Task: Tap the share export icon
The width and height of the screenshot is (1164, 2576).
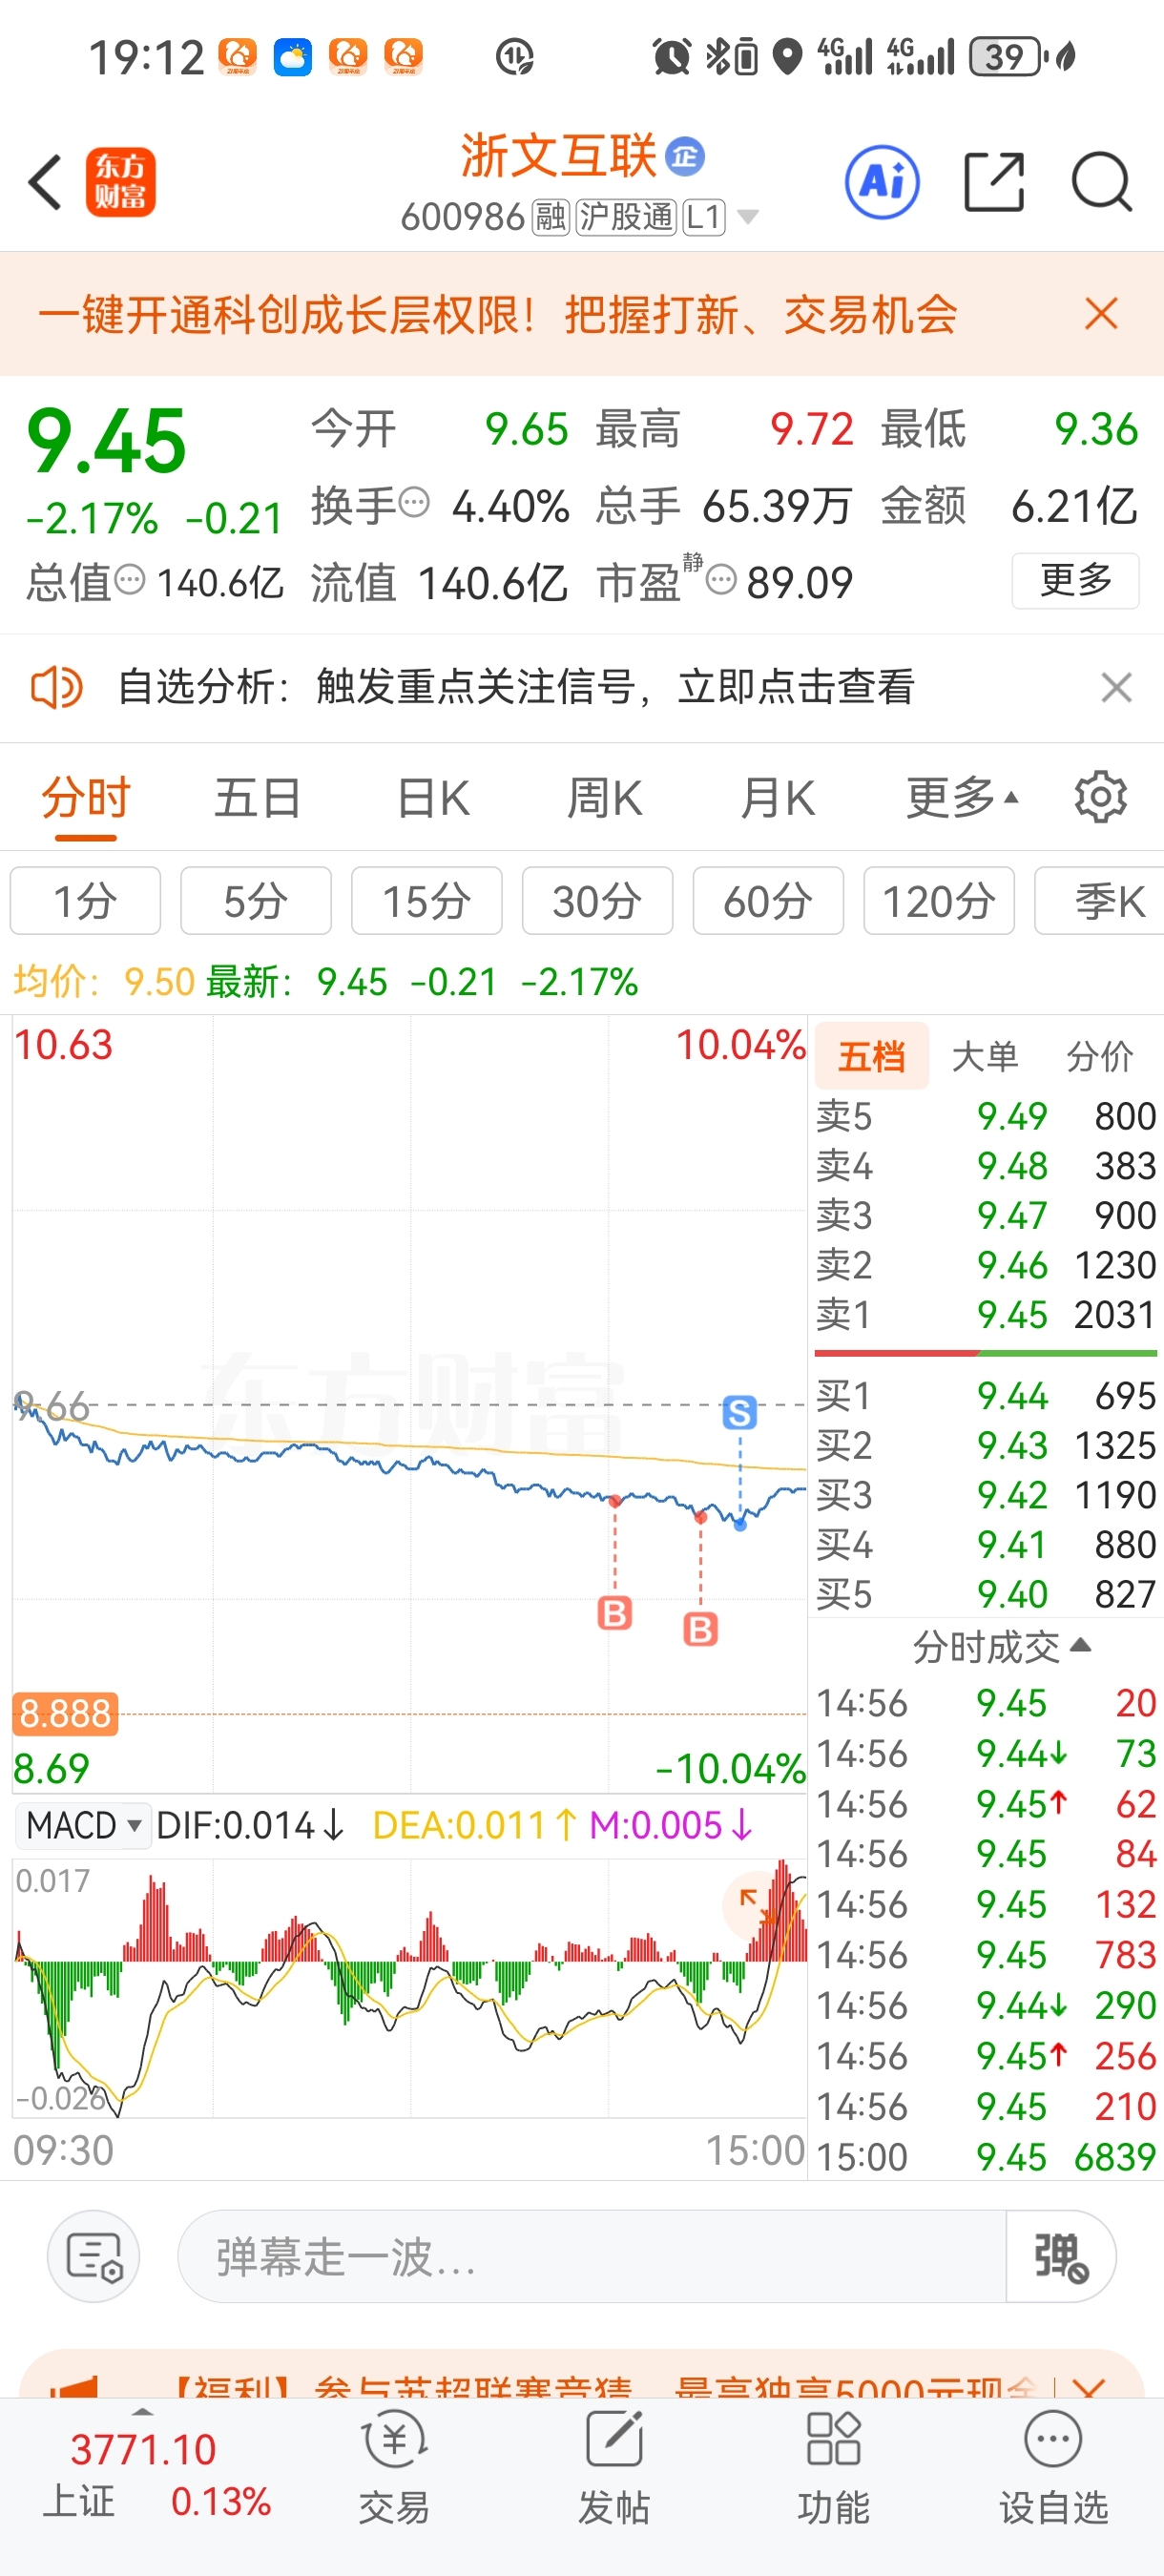Action: tap(994, 182)
